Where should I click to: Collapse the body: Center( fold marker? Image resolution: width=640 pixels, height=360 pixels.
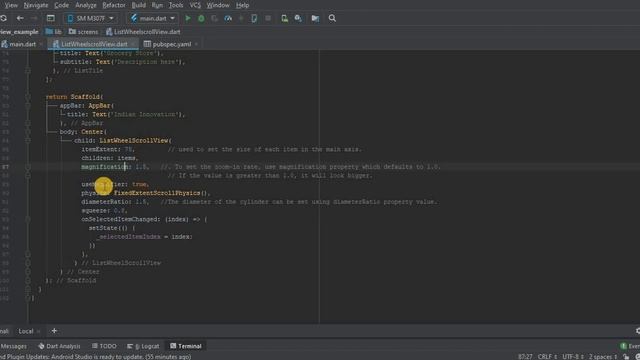click(28, 132)
